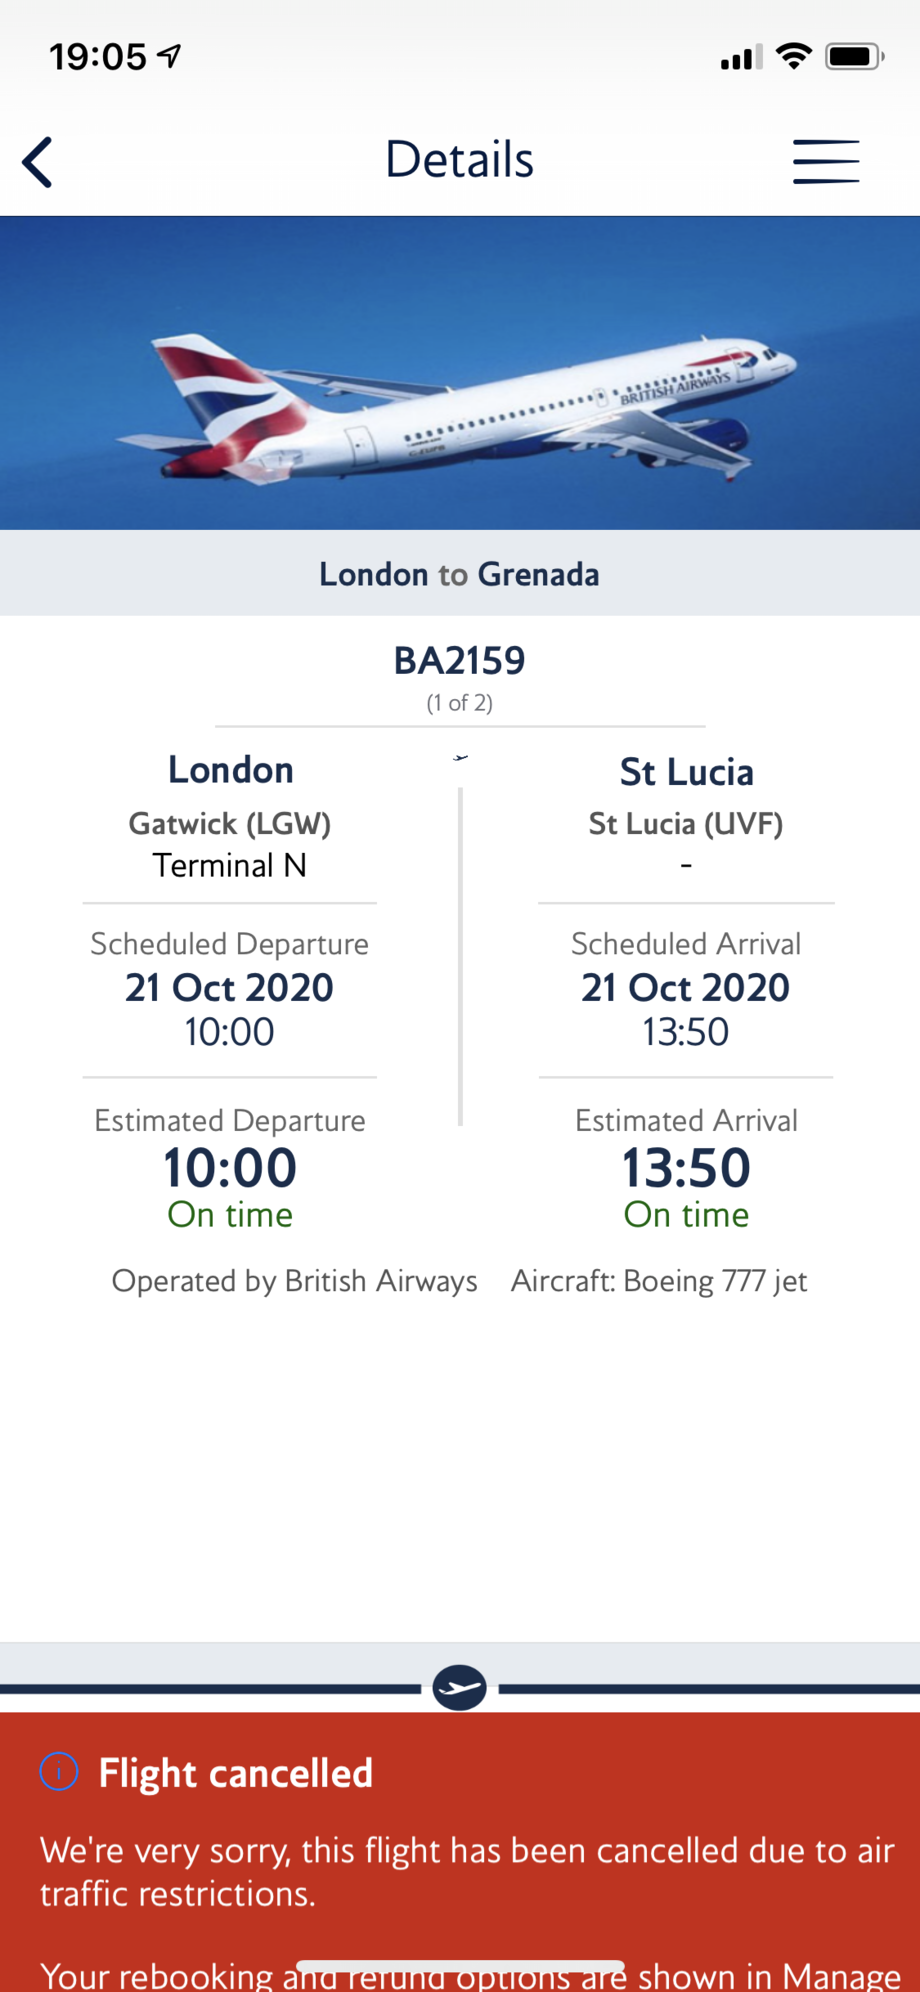Tap the back arrow icon
This screenshot has height=1992, width=920.
pos(38,162)
